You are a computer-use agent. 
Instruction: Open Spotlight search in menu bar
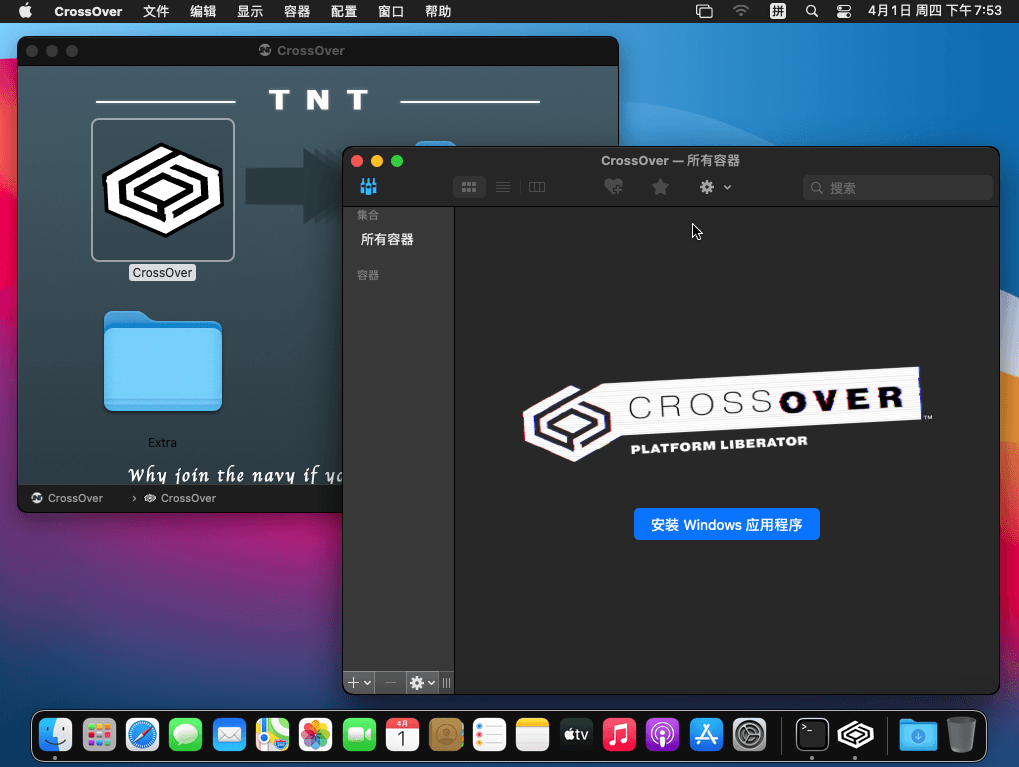point(812,11)
